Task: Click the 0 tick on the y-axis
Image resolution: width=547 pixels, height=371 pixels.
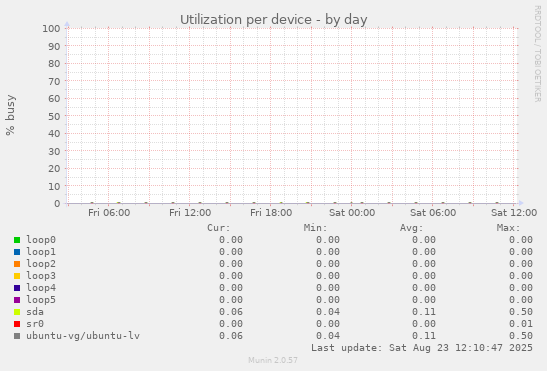Action: 58,203
